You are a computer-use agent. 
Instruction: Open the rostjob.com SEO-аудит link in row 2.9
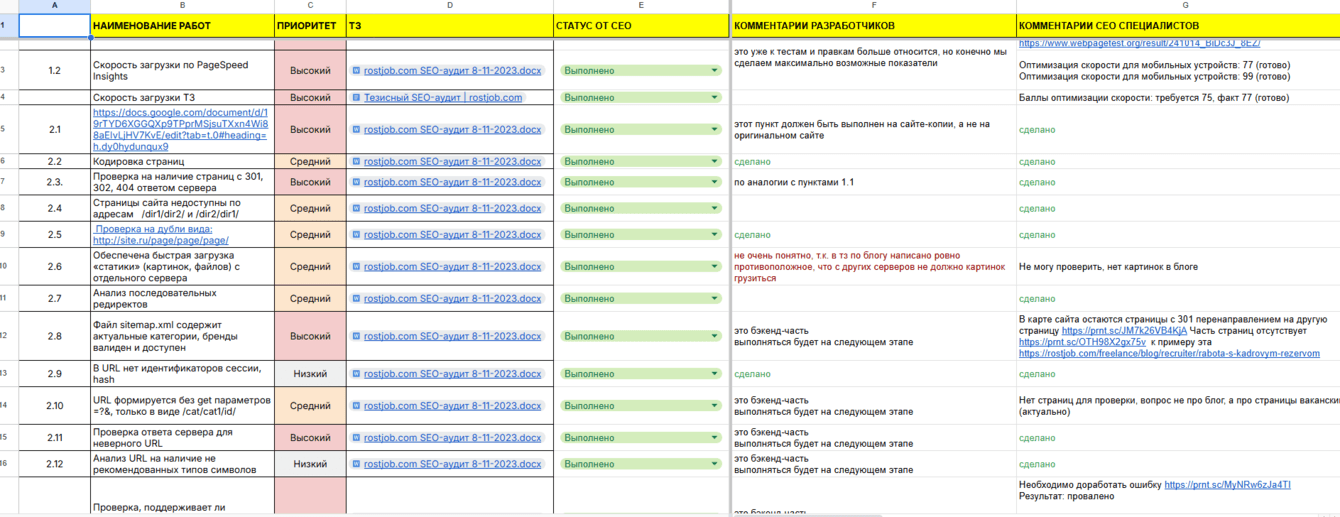(452, 374)
